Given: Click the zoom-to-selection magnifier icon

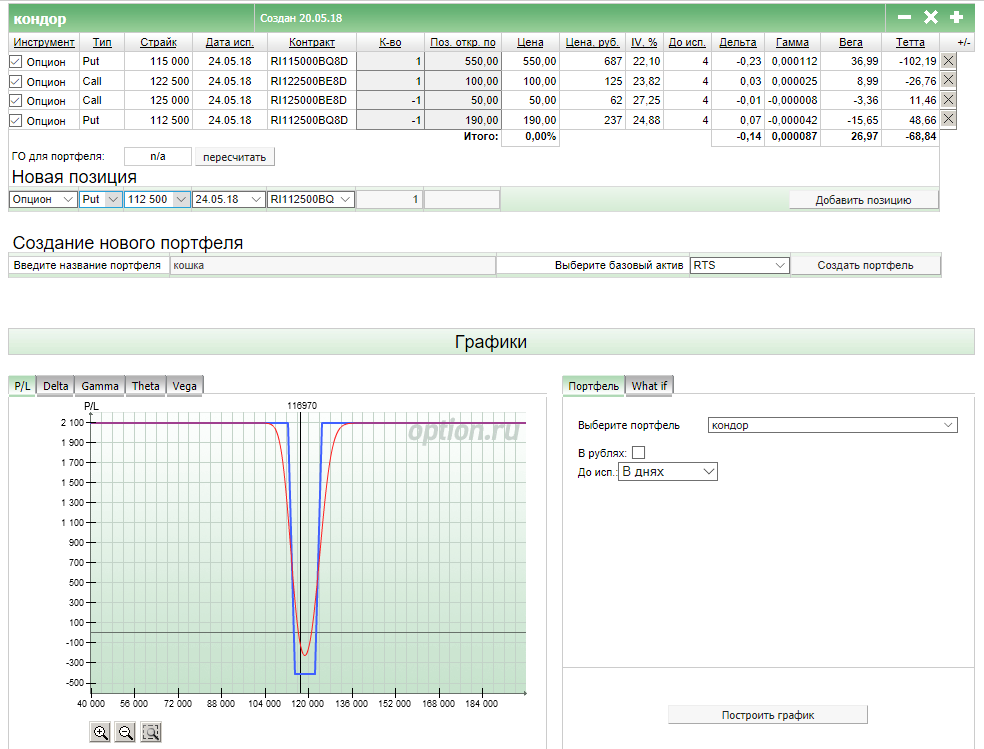Looking at the screenshot, I should click(x=151, y=732).
